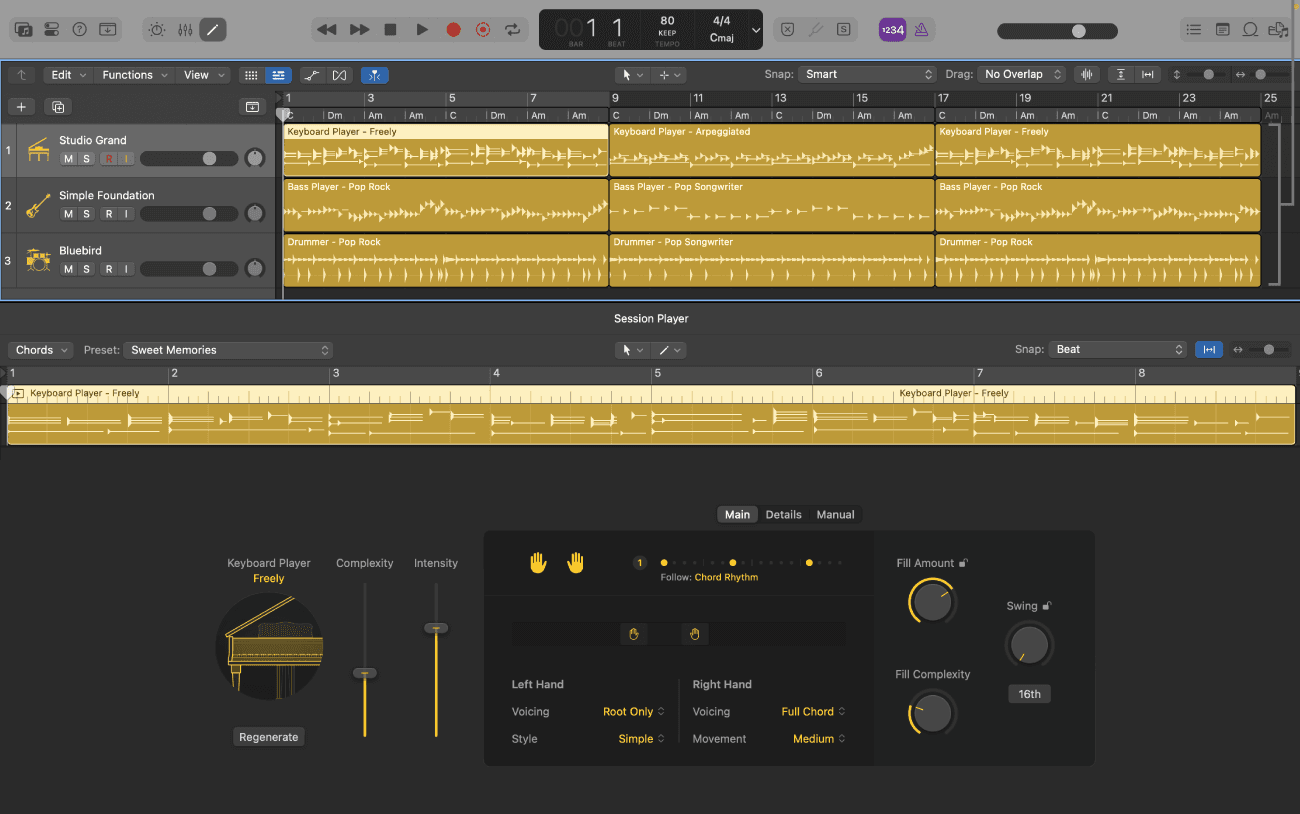Switch to the Main tab
This screenshot has height=814, width=1300.
coord(737,514)
